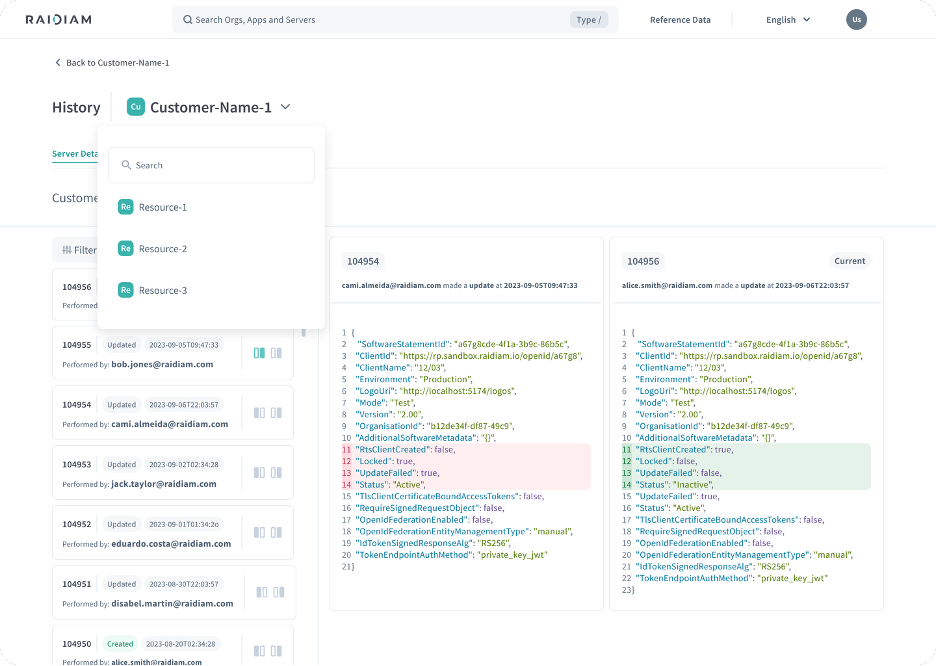Switch to the Server Details tab

75,154
